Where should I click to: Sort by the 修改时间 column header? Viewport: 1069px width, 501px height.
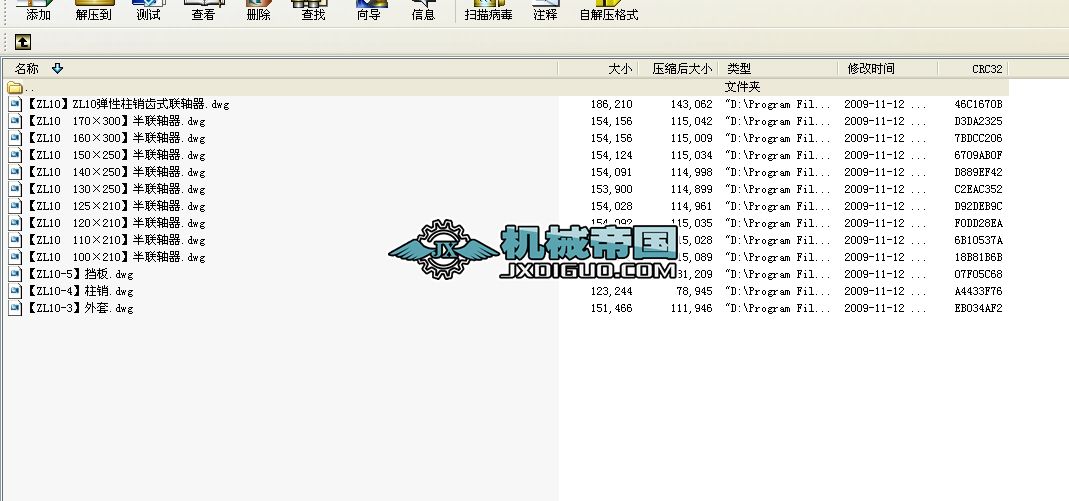(x=888, y=68)
